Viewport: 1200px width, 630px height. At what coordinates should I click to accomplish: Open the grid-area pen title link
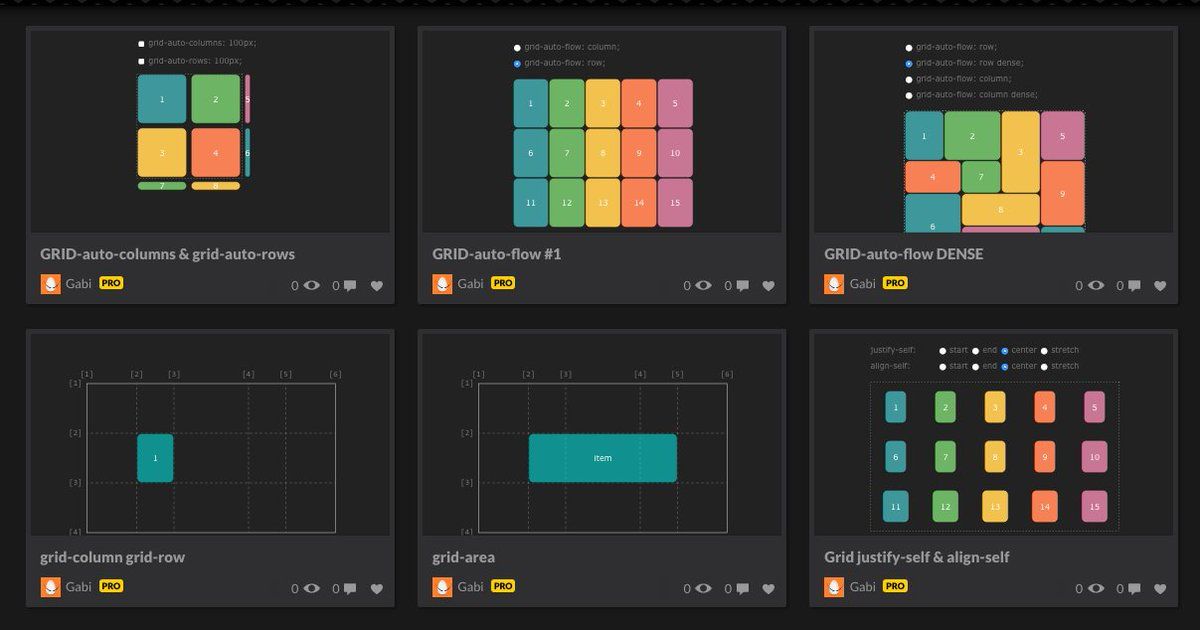[x=463, y=557]
